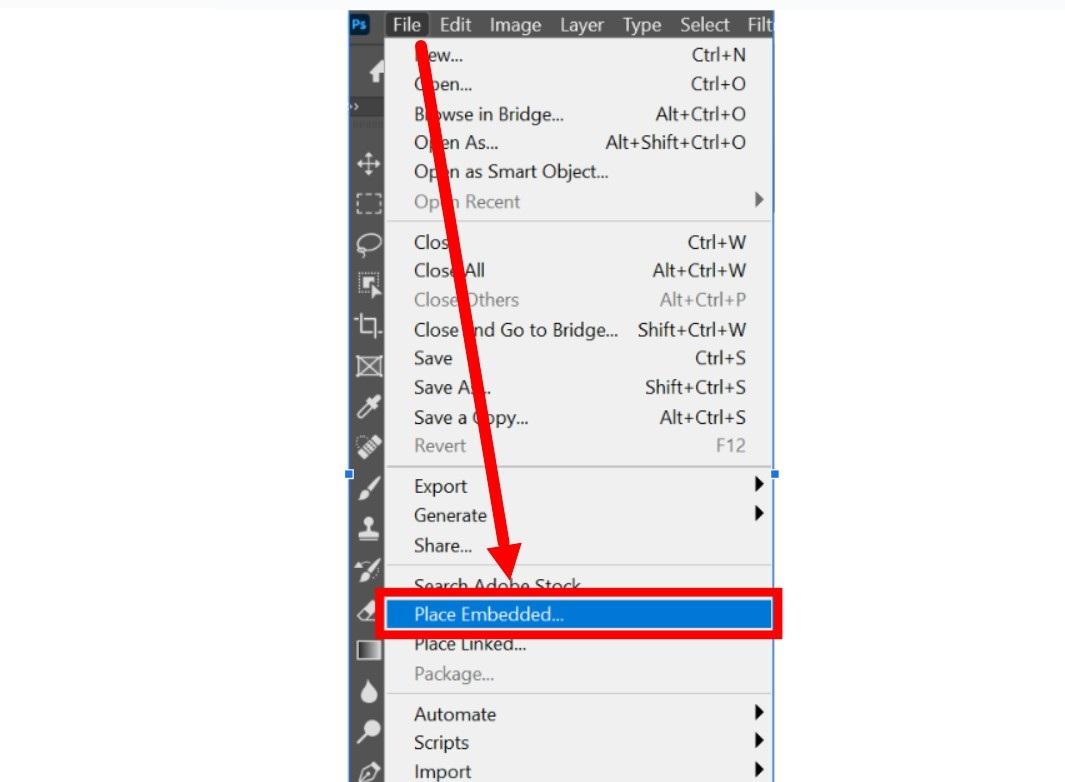Select the Rectangular Marquee tool

pos(368,203)
